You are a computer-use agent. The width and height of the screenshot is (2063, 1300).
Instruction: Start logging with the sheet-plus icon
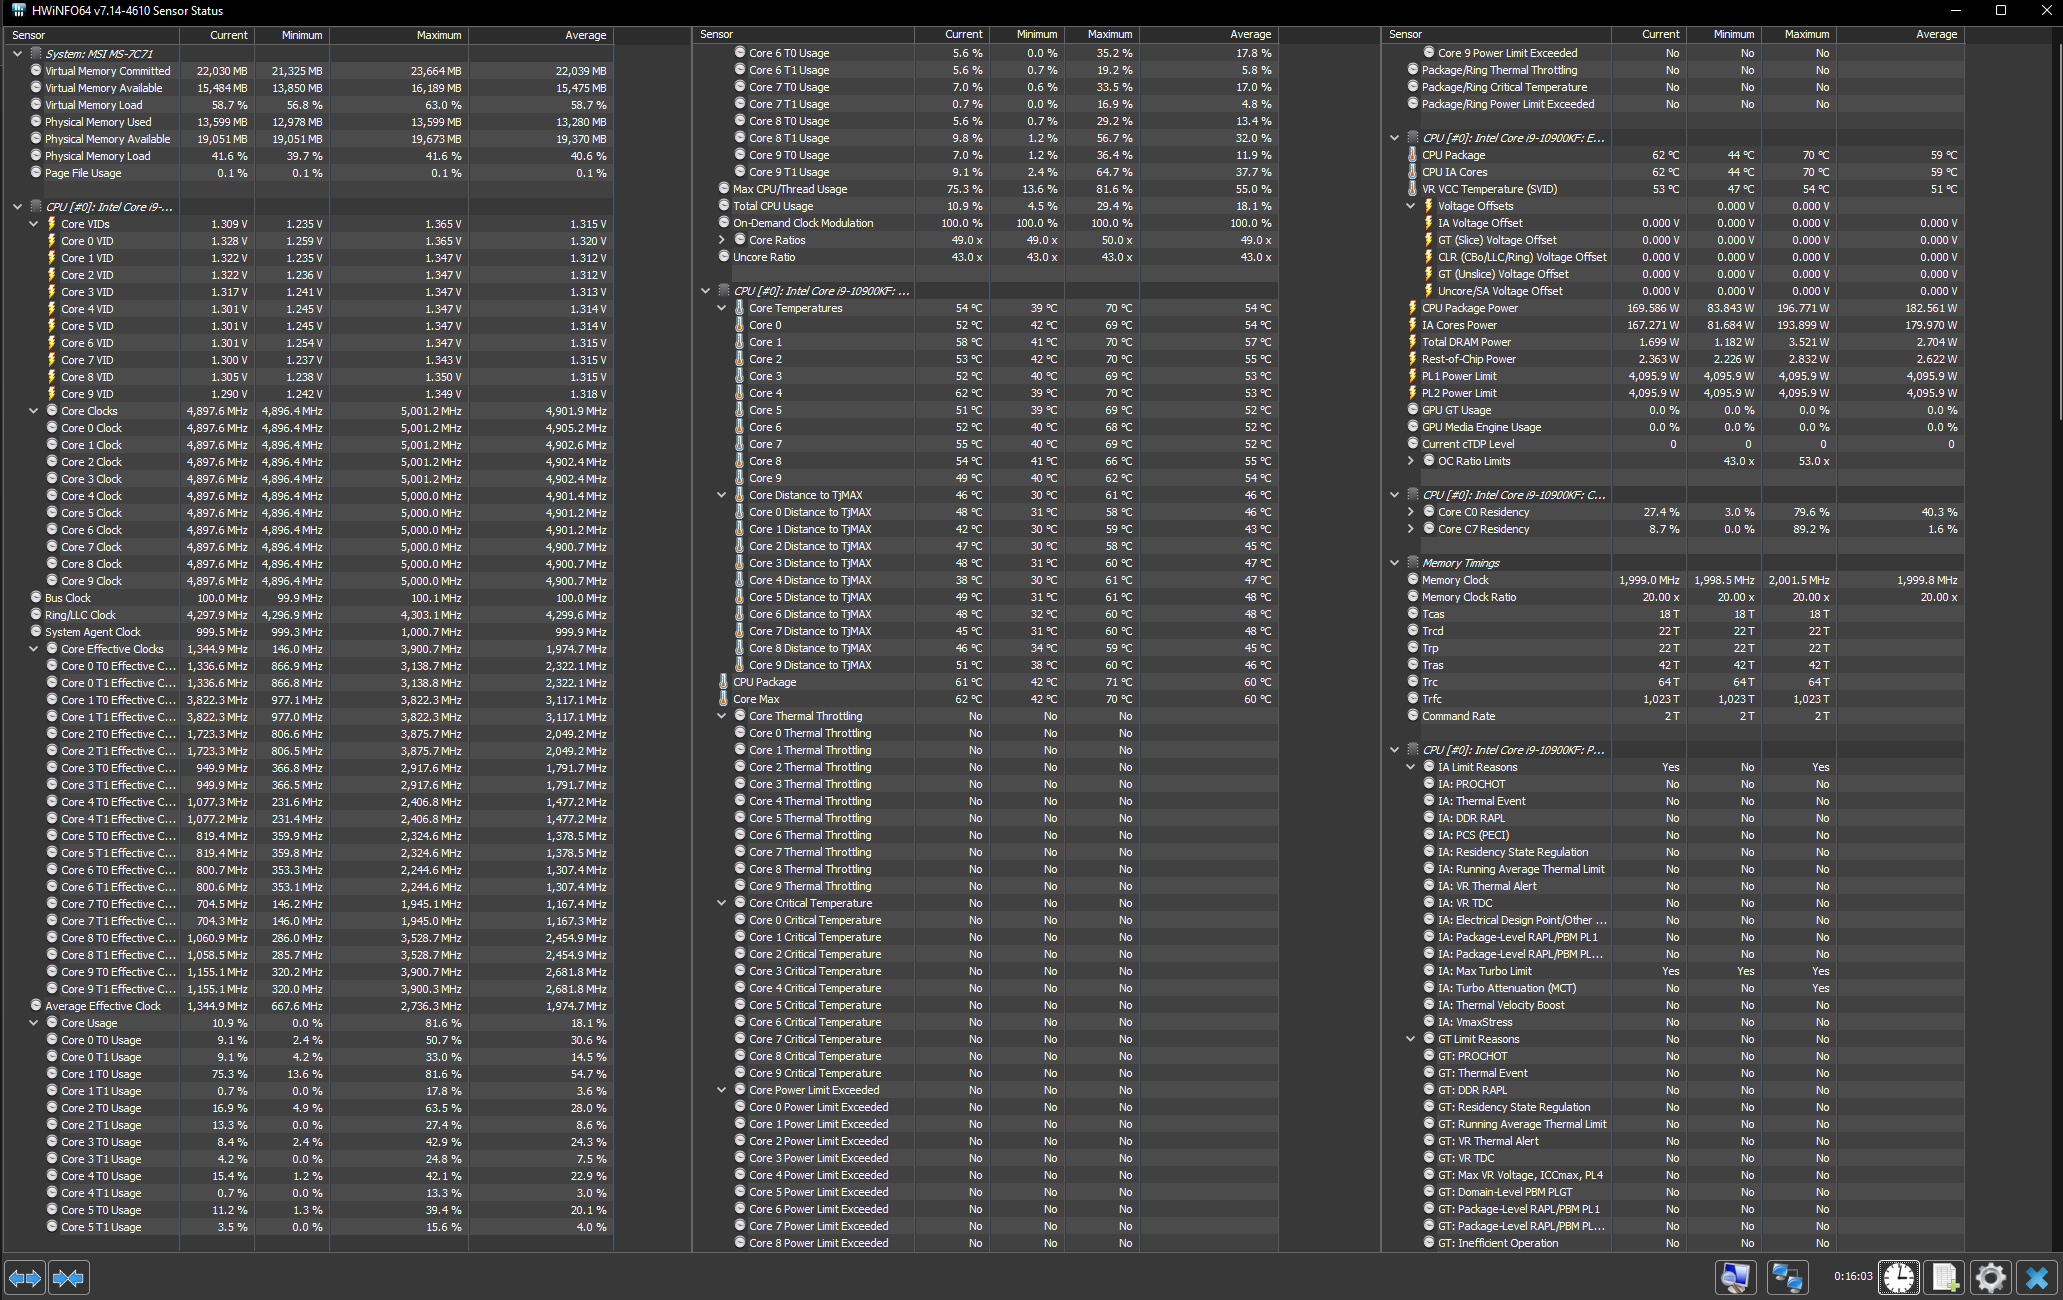point(1944,1277)
